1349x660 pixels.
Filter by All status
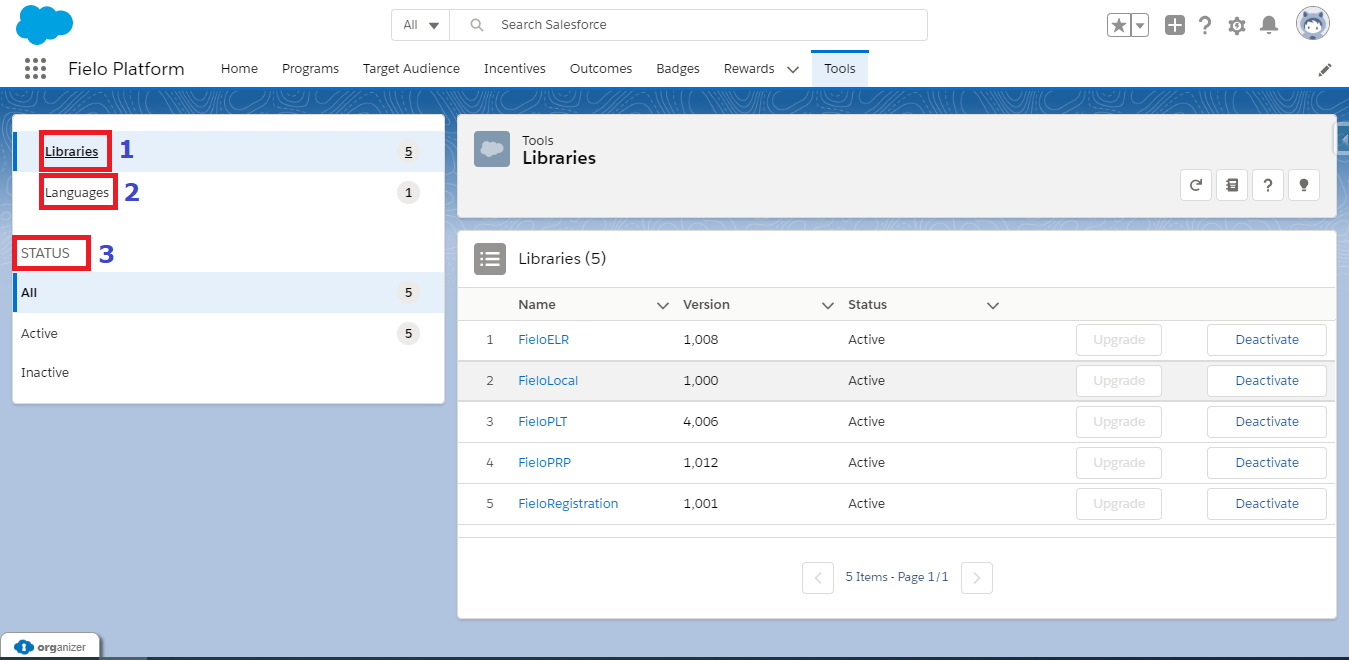(x=228, y=293)
